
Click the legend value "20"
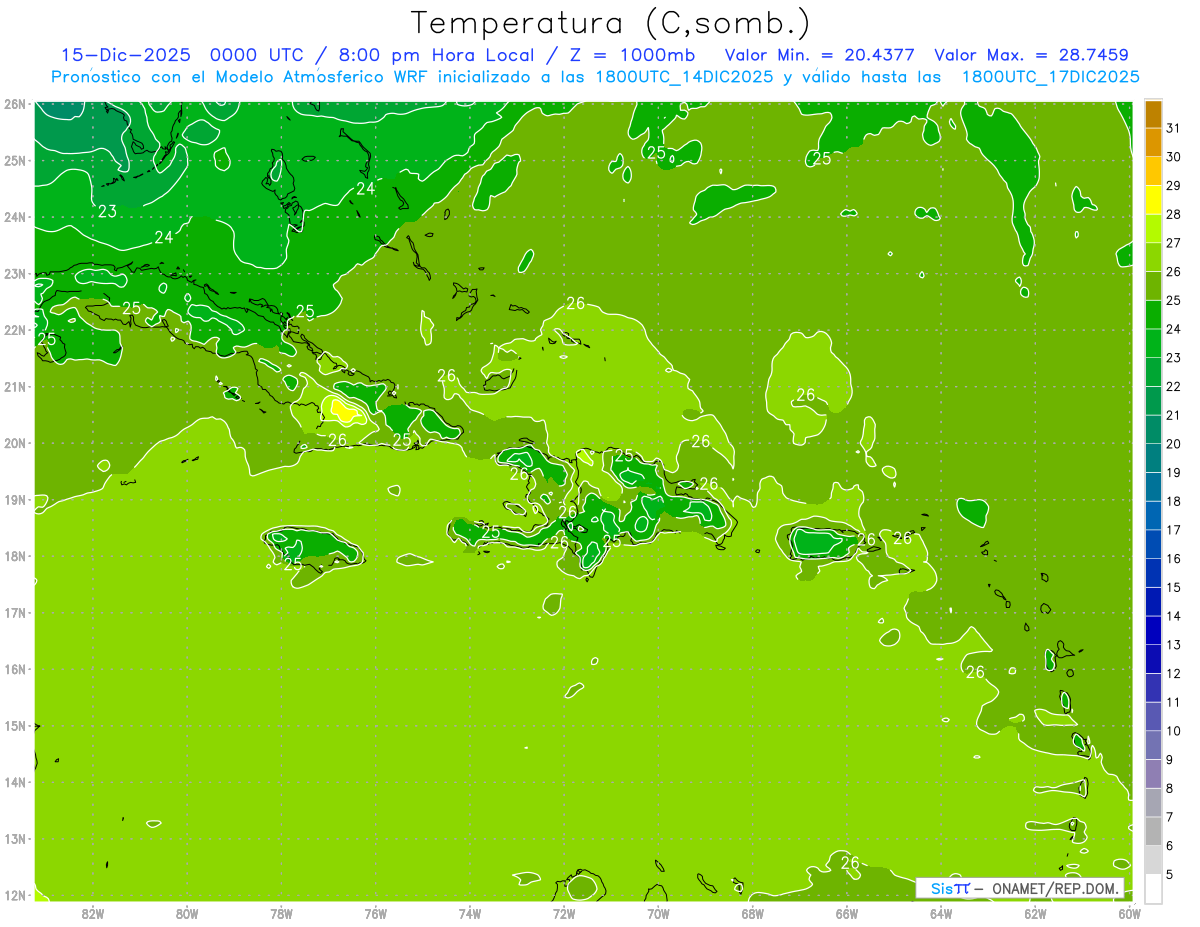[1173, 444]
